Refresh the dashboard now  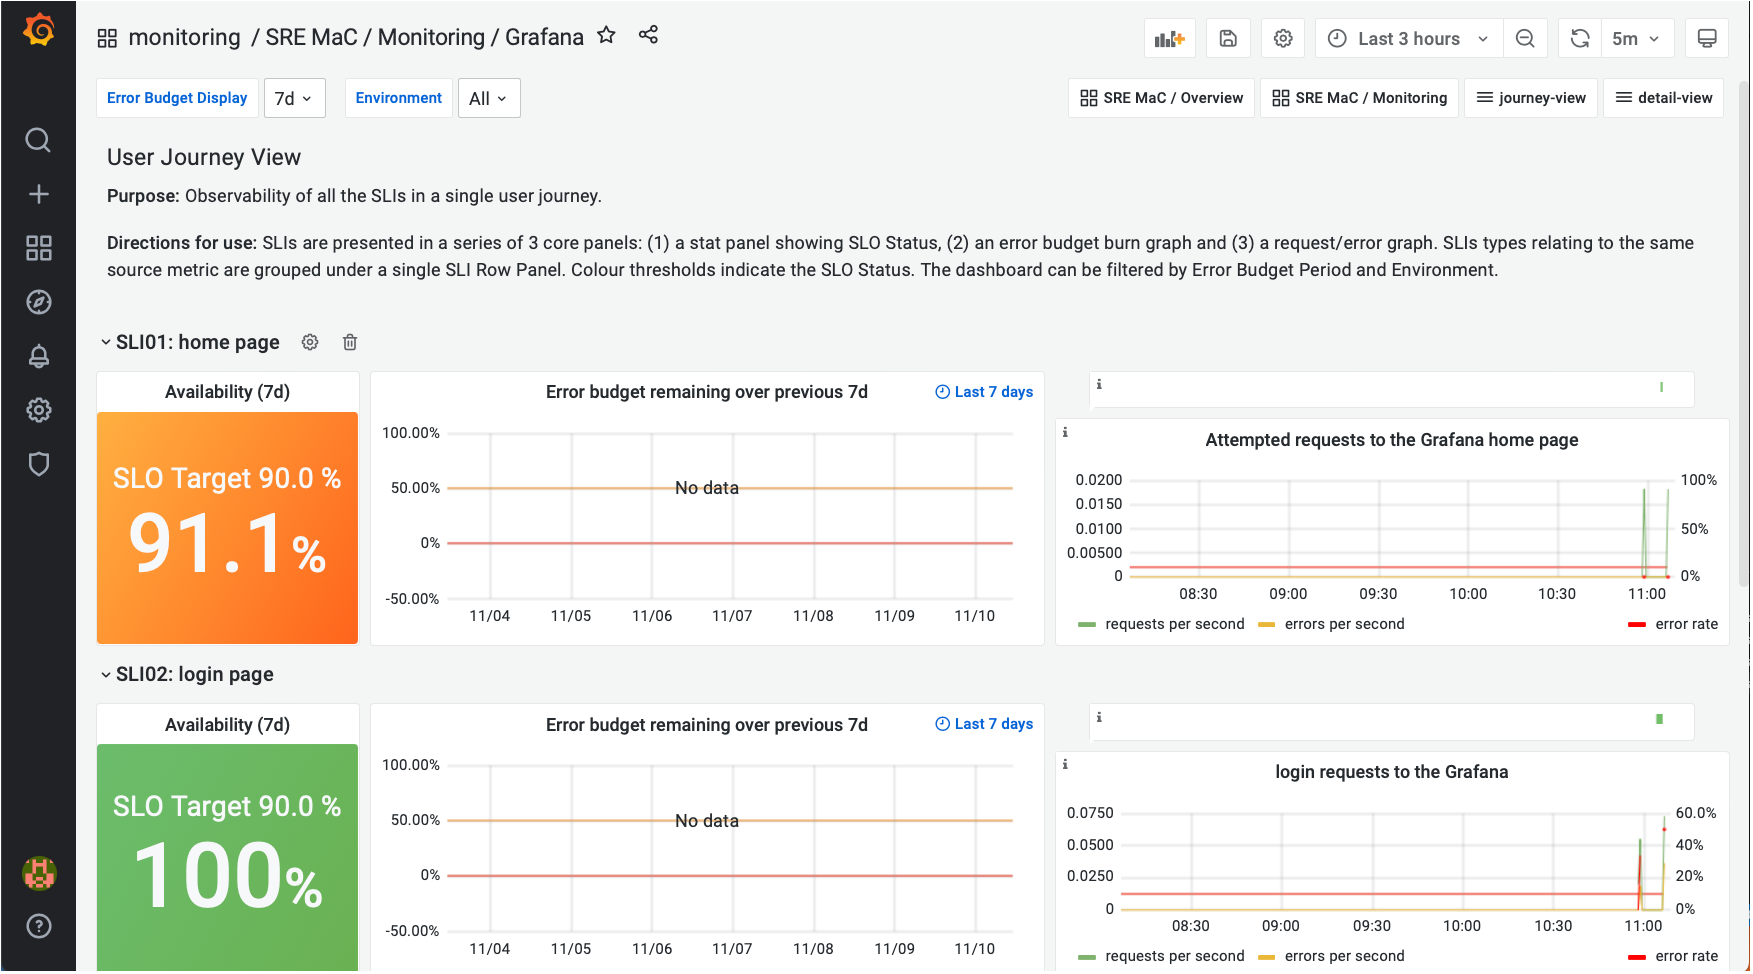pos(1580,39)
